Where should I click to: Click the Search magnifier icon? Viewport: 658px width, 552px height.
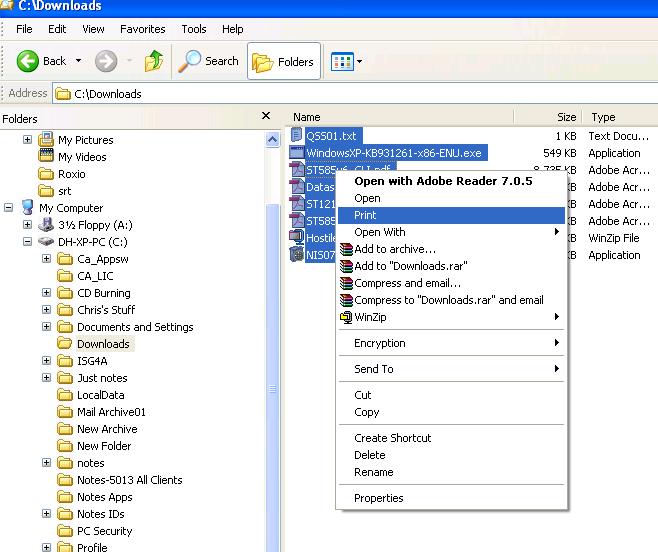point(190,61)
